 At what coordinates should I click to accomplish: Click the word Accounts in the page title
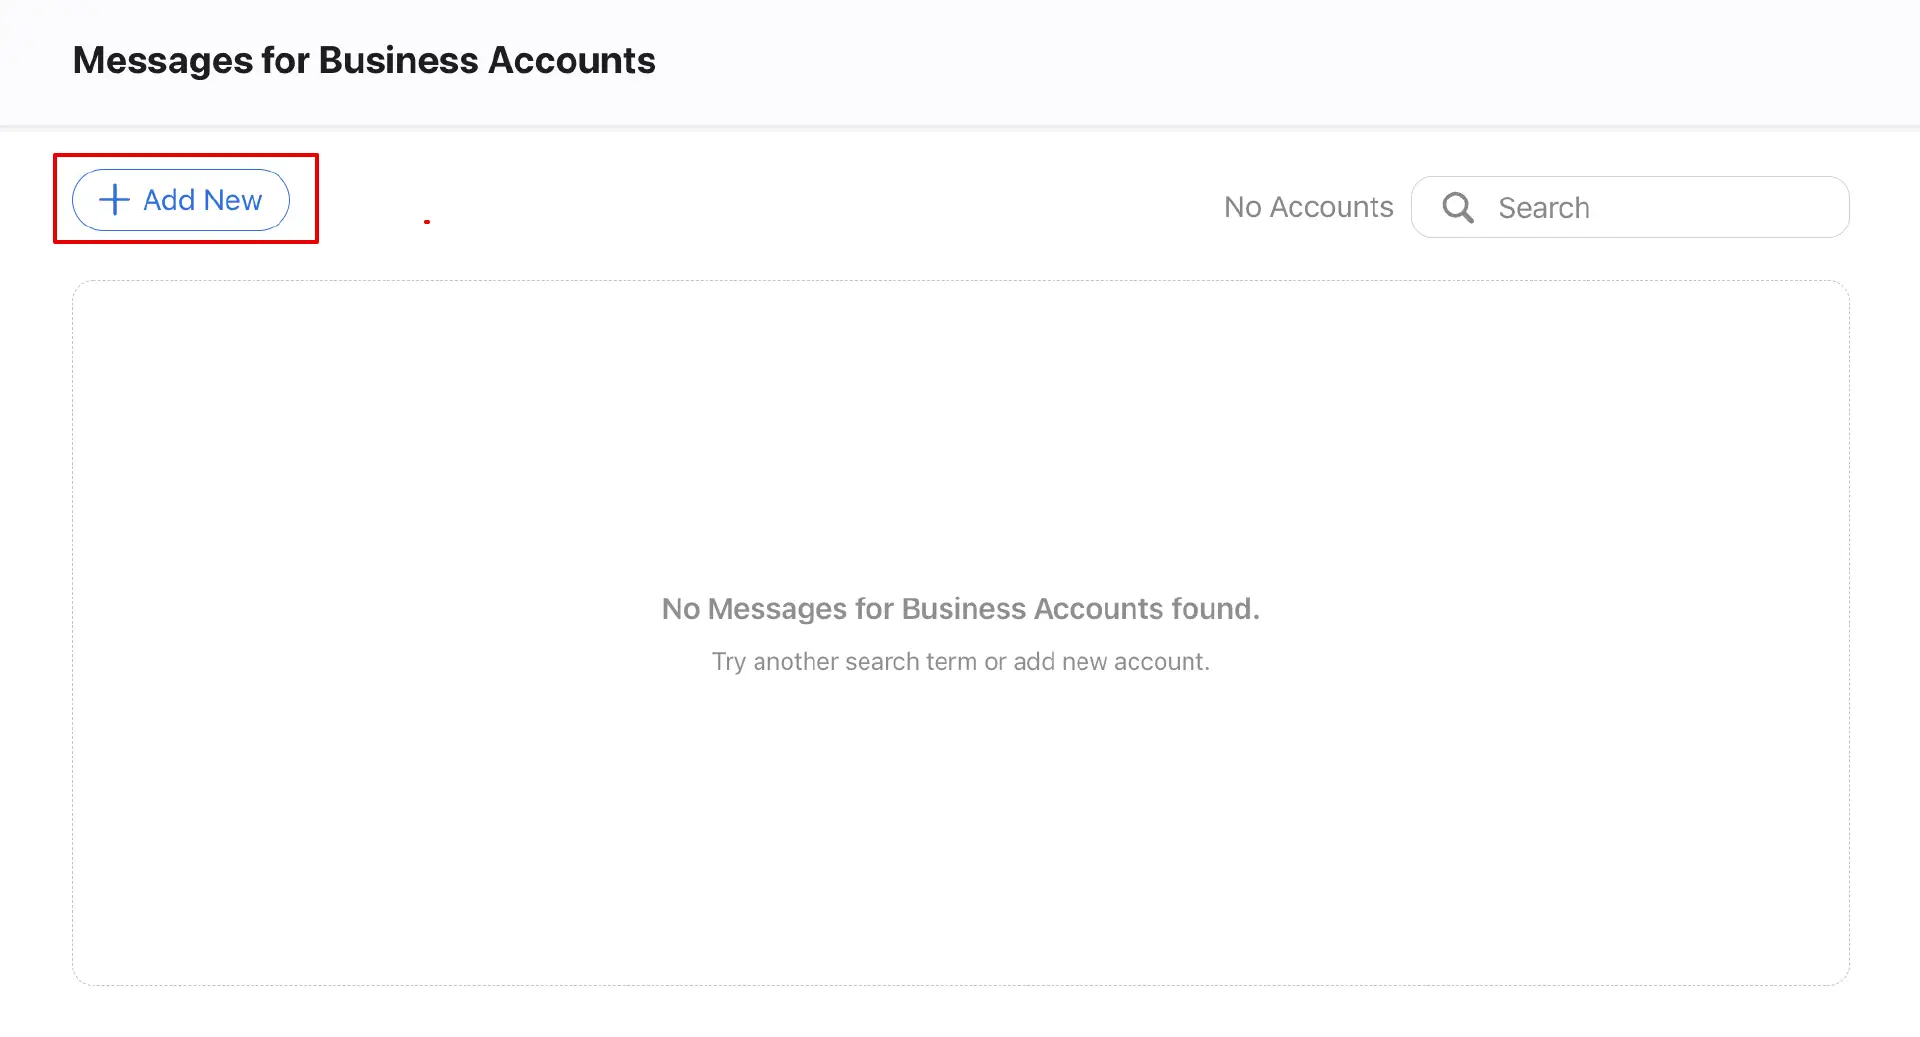click(x=571, y=61)
